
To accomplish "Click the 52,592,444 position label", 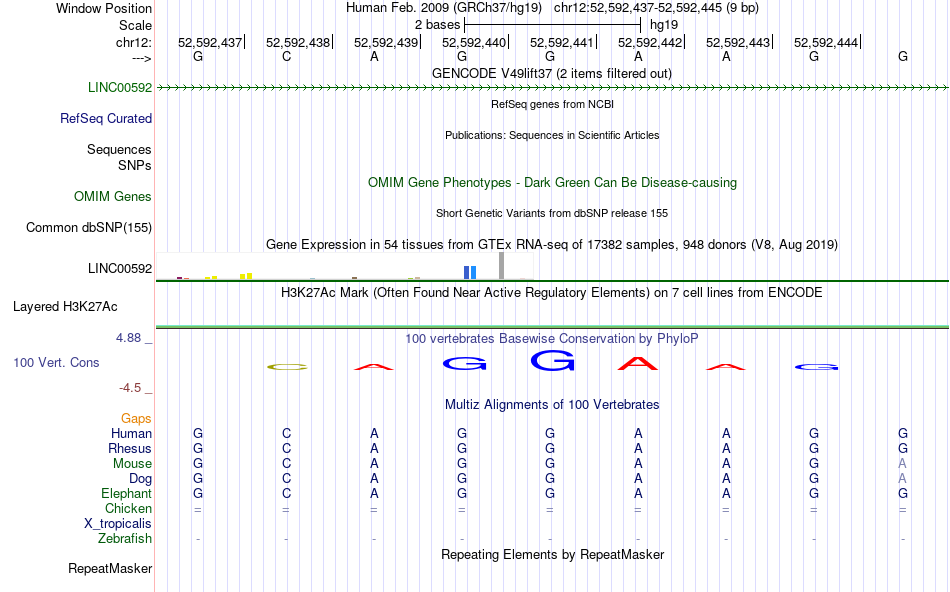I will tap(826, 42).
